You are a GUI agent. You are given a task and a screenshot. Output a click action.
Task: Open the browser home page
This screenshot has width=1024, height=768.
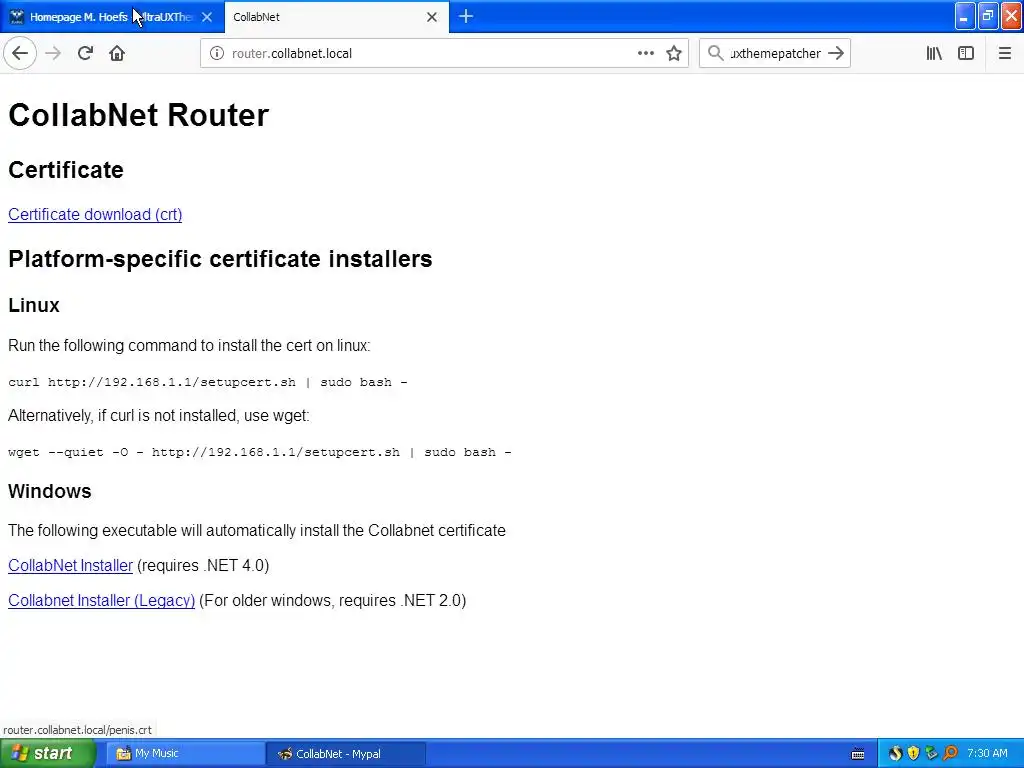[x=117, y=54]
